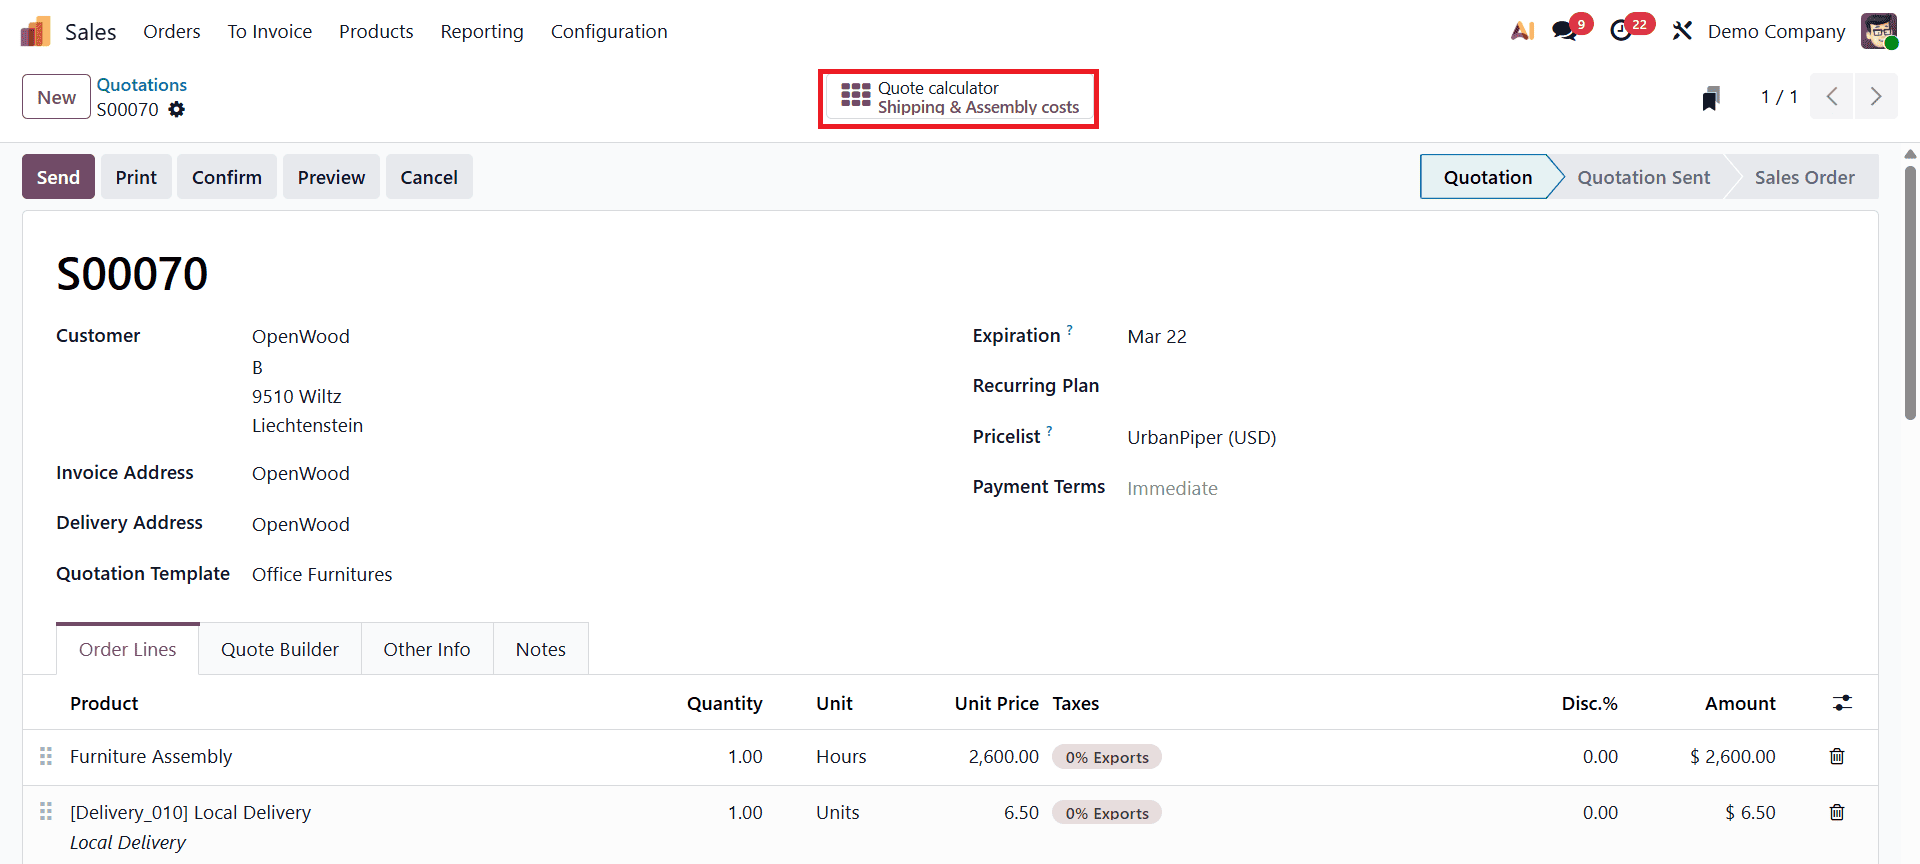
Task: Open the gear actions menu next to S00070
Action: pos(177,109)
